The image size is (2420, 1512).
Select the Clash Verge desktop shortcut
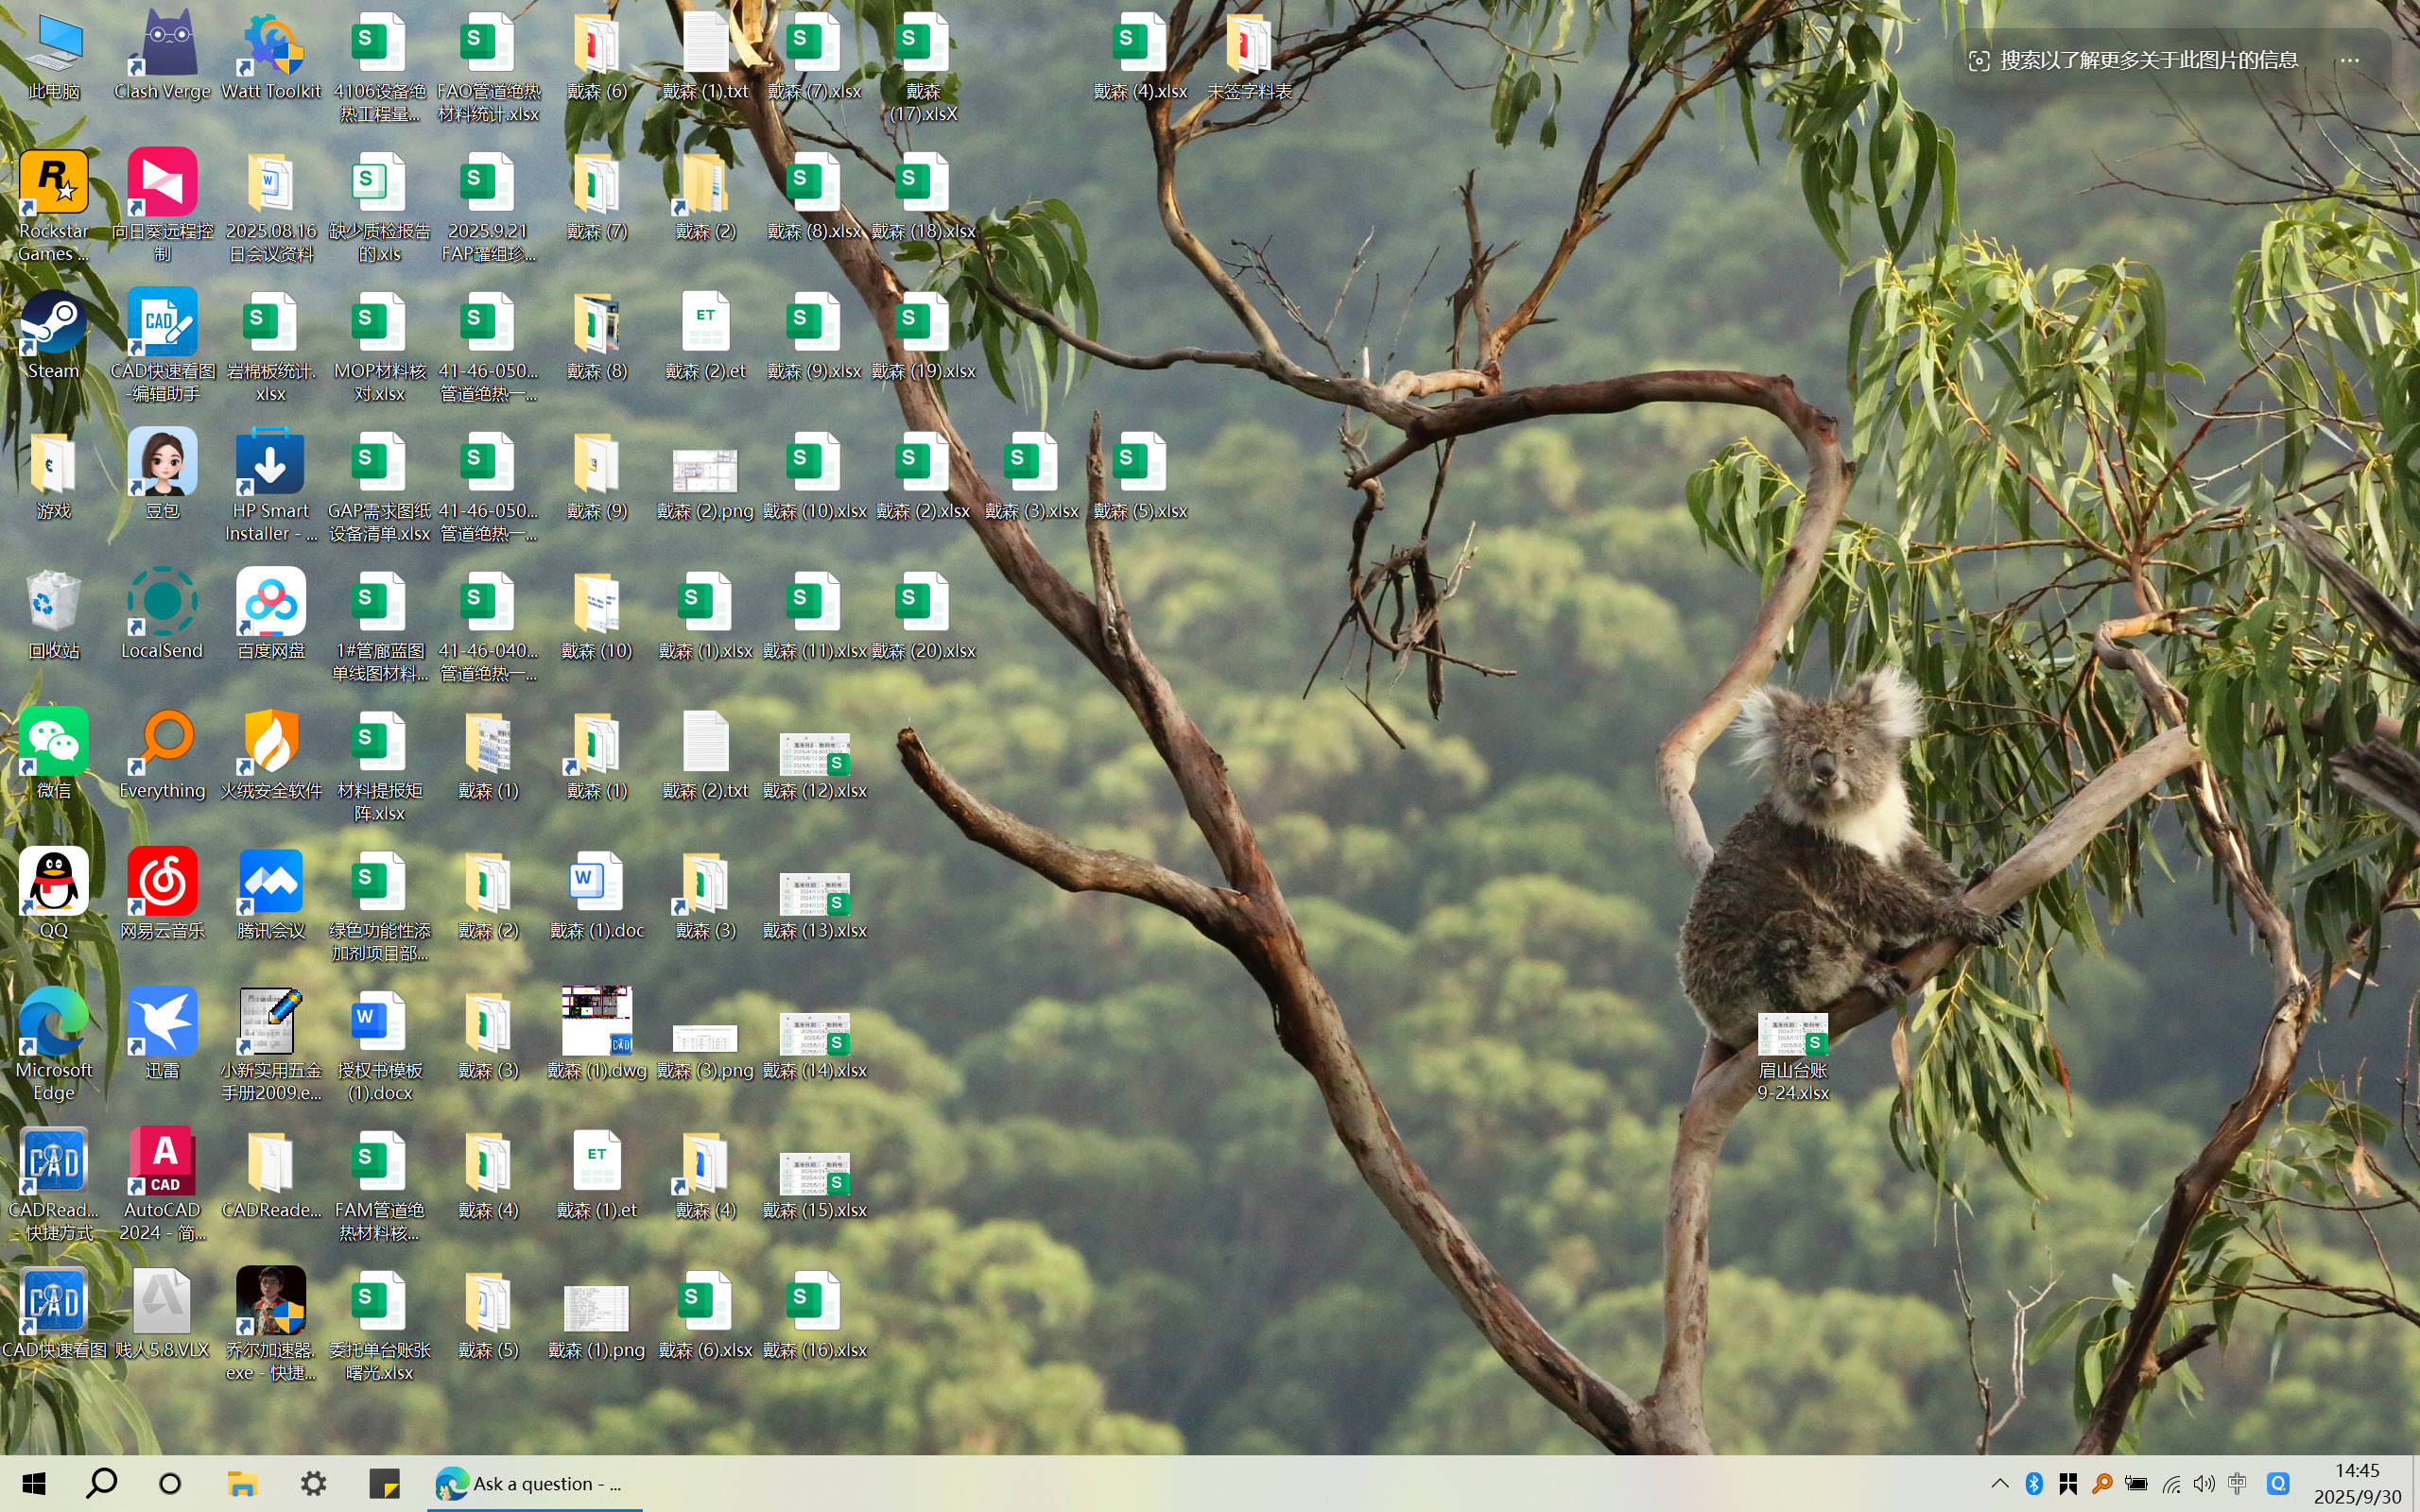tap(162, 56)
